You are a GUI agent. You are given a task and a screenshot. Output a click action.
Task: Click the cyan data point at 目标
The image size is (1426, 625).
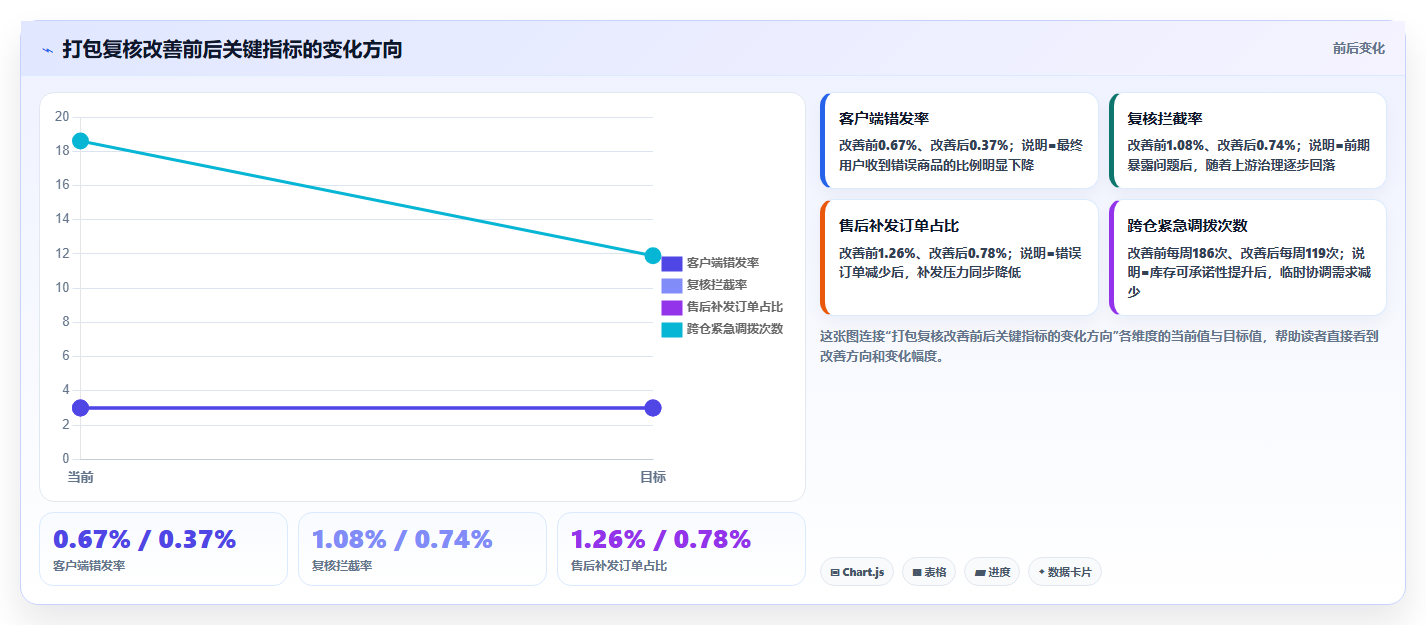[653, 256]
